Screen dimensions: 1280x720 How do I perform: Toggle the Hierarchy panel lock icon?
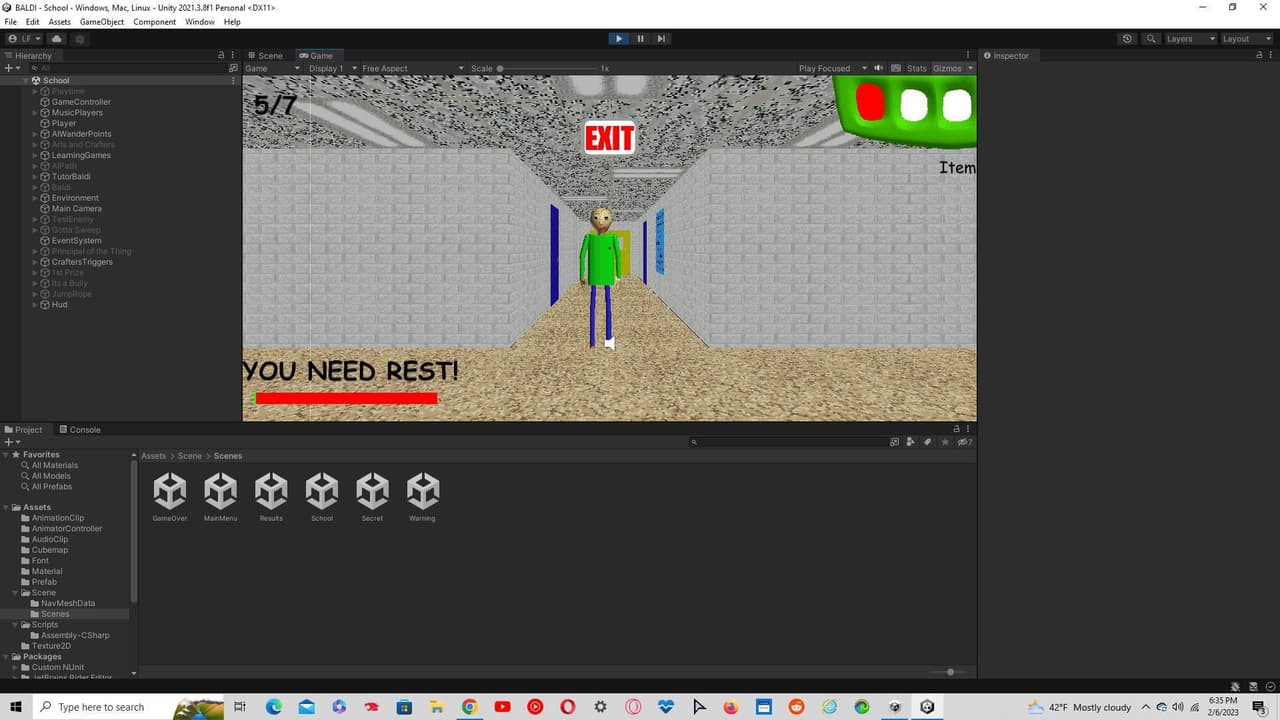click(x=221, y=56)
